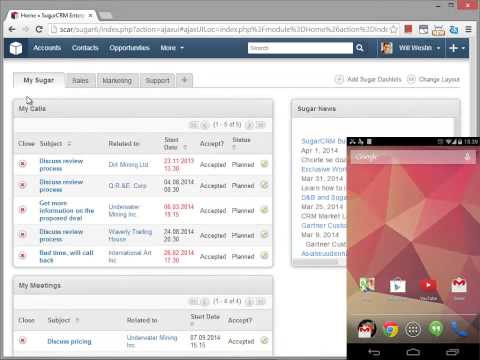This screenshot has height=360, width=480.
Task: Expand the More modules dropdown
Action: point(172,48)
